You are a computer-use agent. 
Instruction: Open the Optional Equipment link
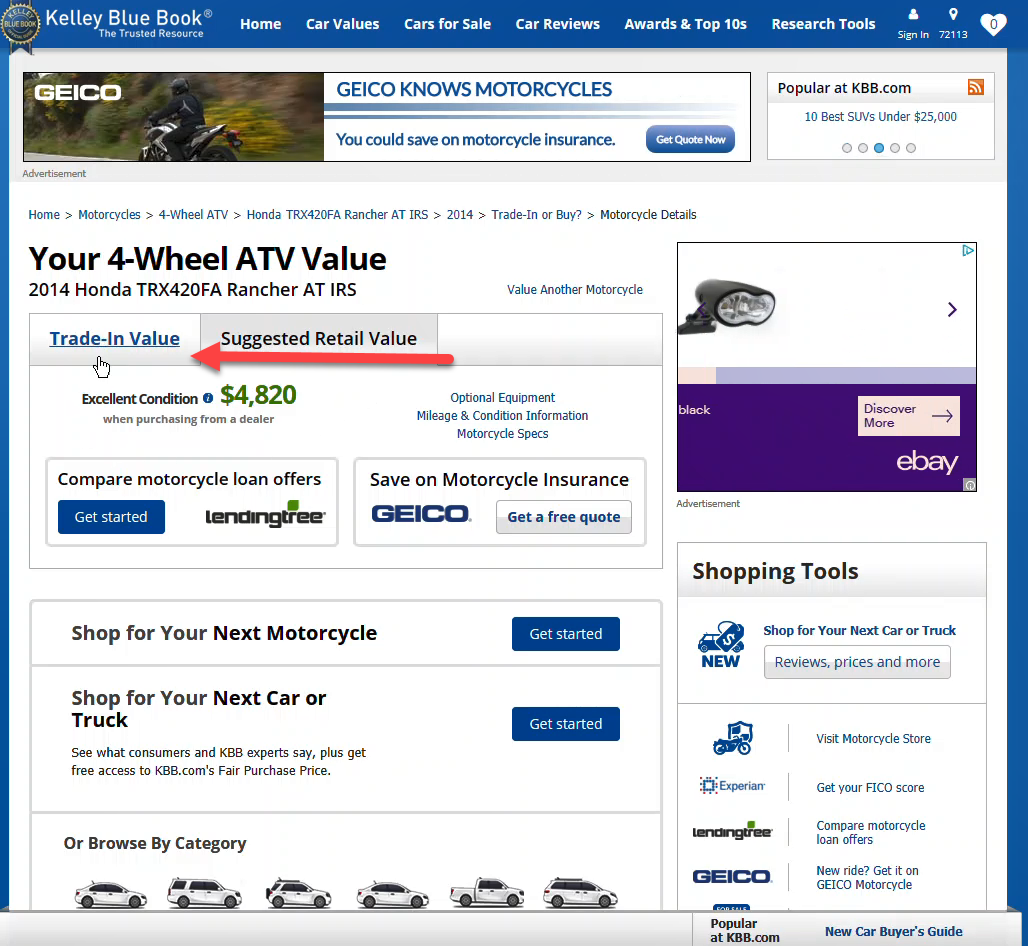tap(502, 398)
